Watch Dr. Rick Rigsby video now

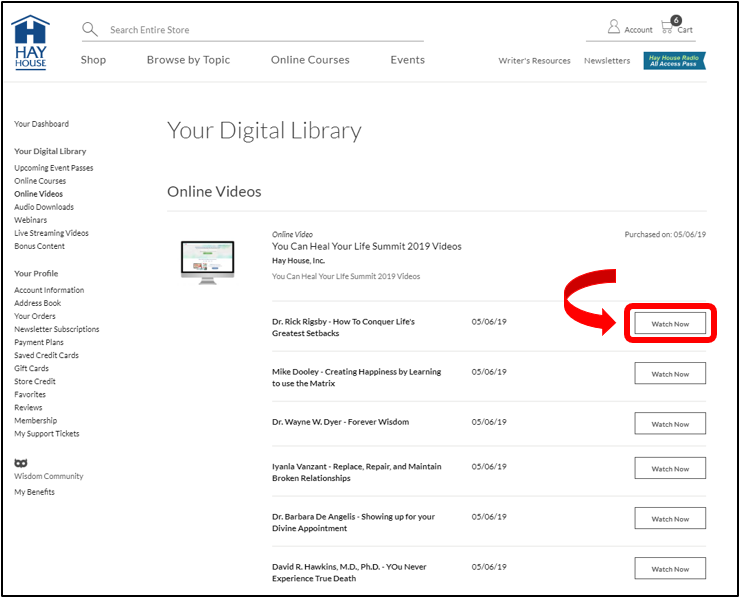[x=670, y=324]
